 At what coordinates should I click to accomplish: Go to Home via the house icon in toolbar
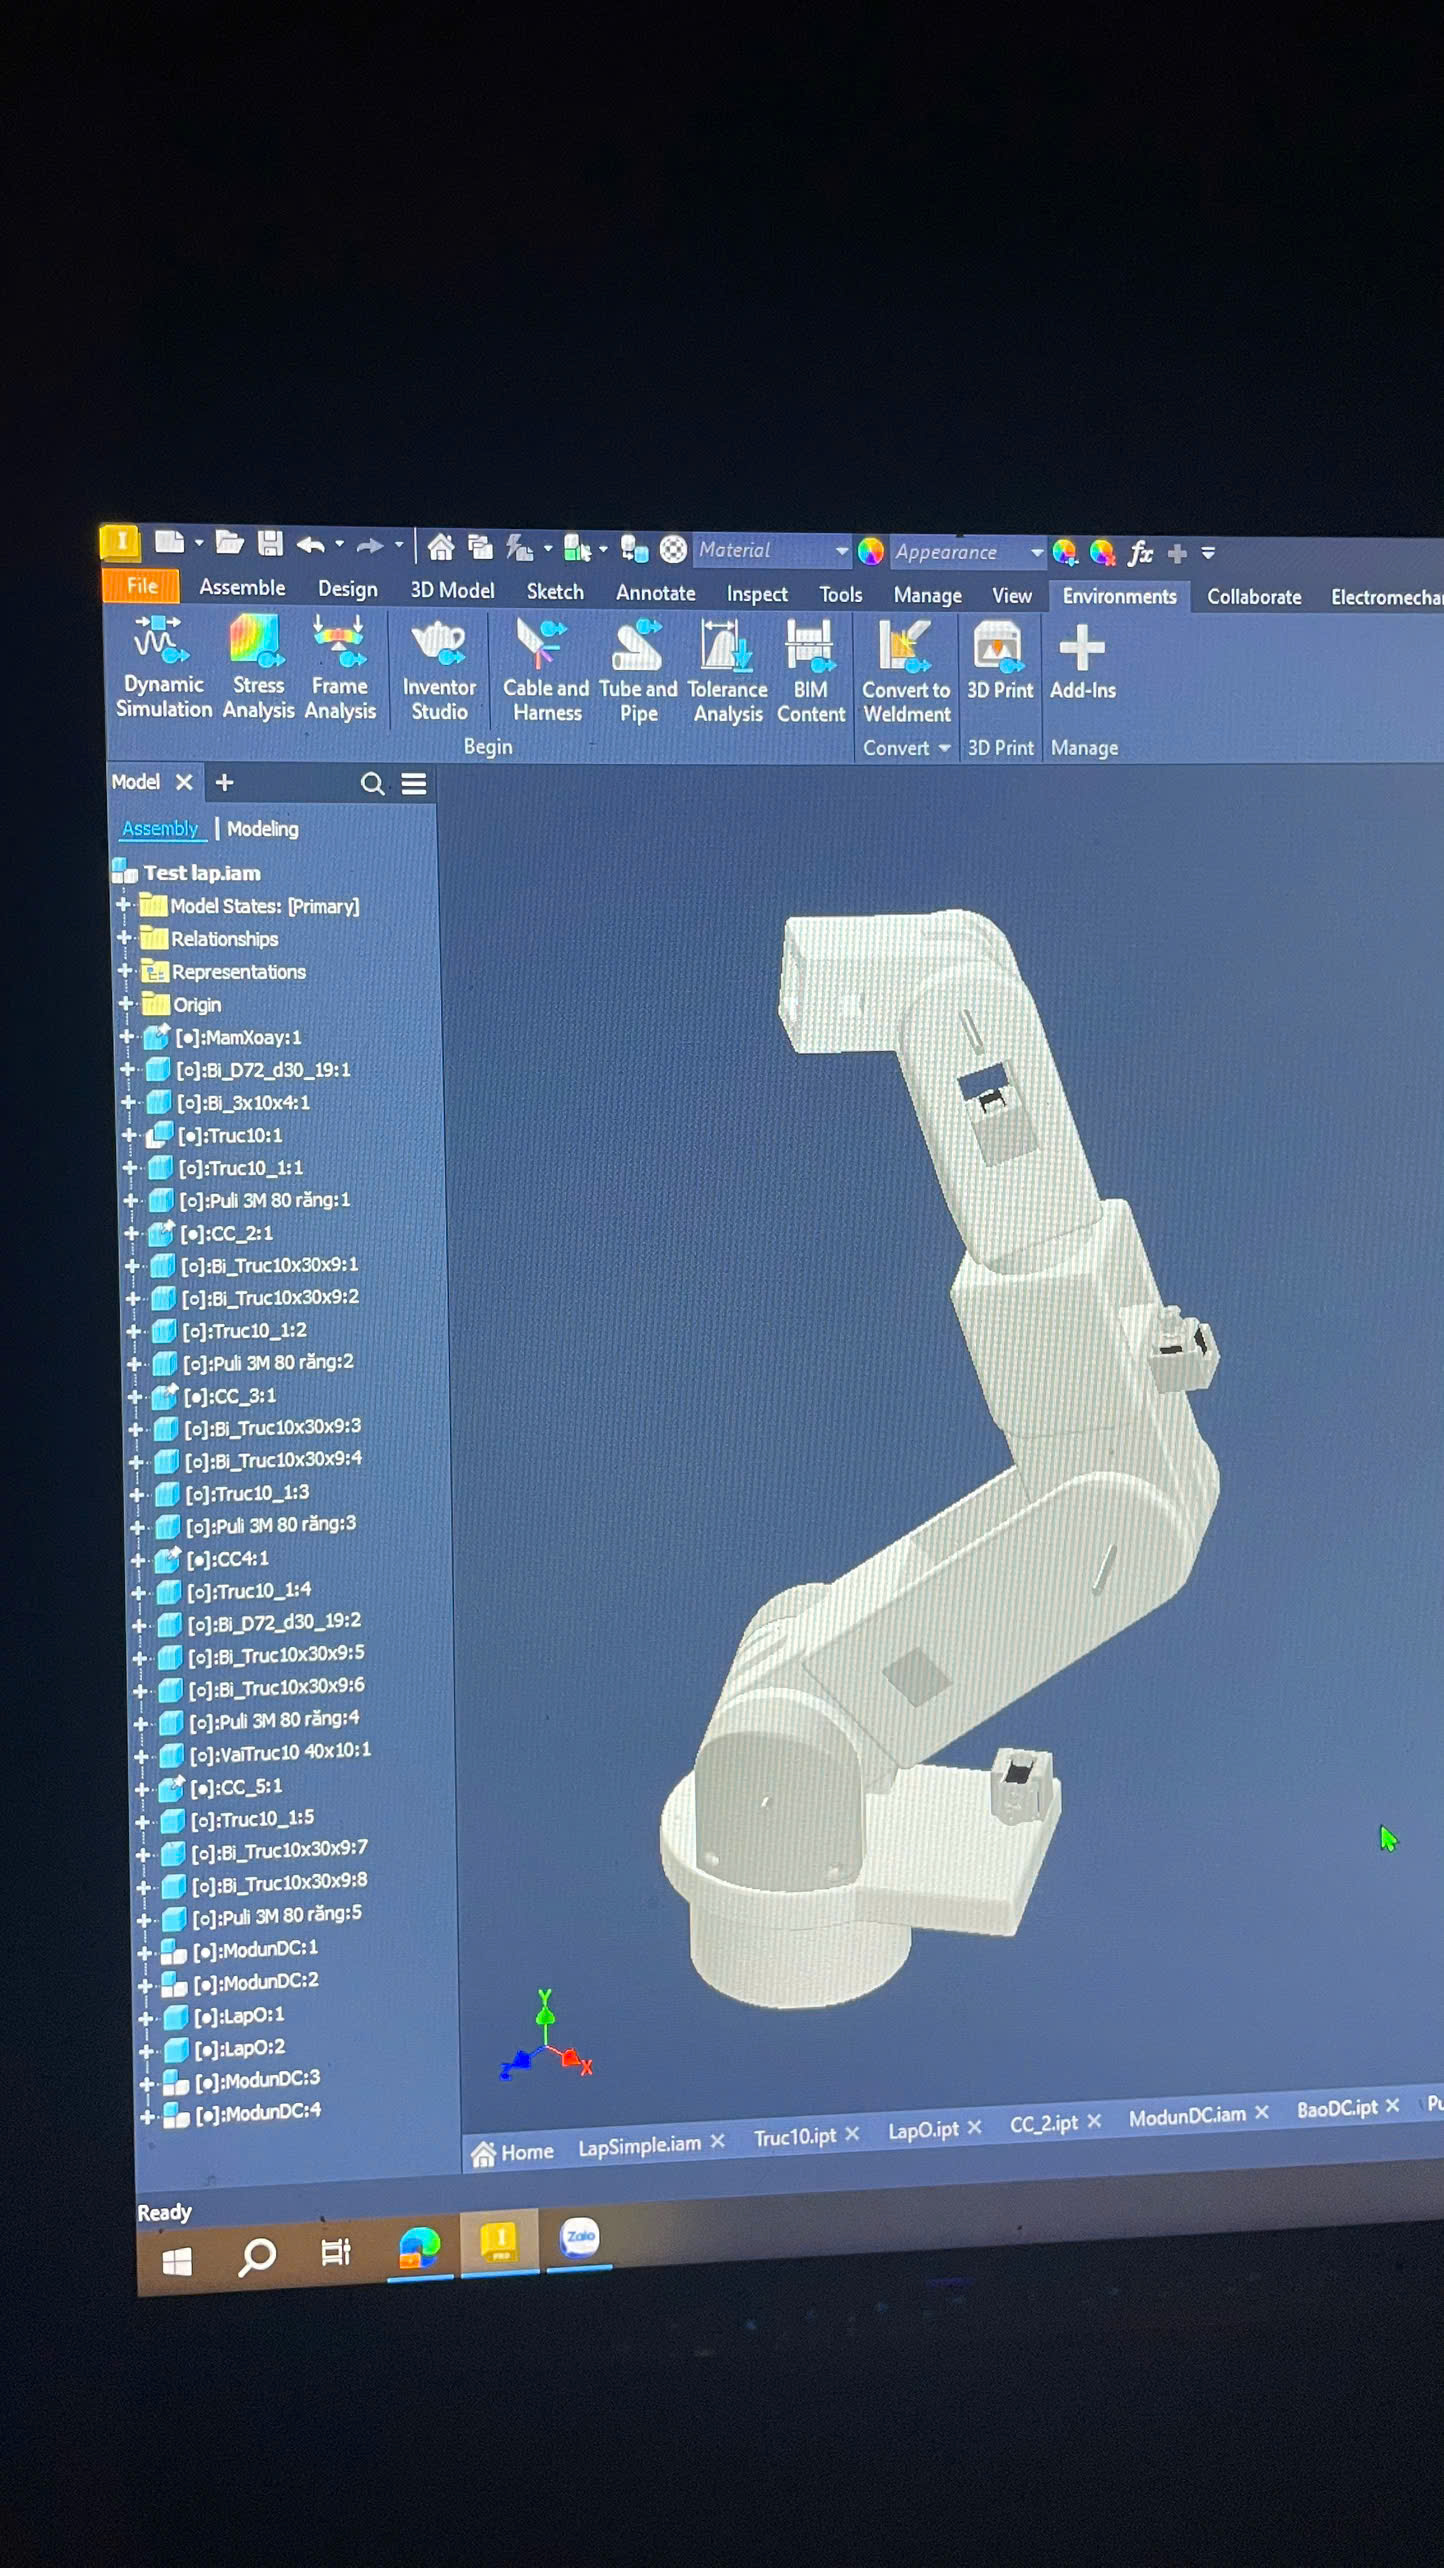[x=440, y=547]
